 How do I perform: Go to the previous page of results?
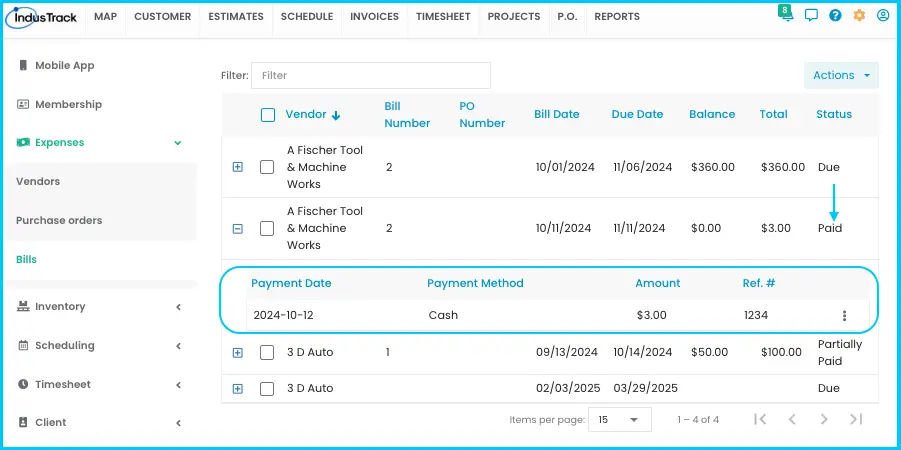(x=792, y=419)
